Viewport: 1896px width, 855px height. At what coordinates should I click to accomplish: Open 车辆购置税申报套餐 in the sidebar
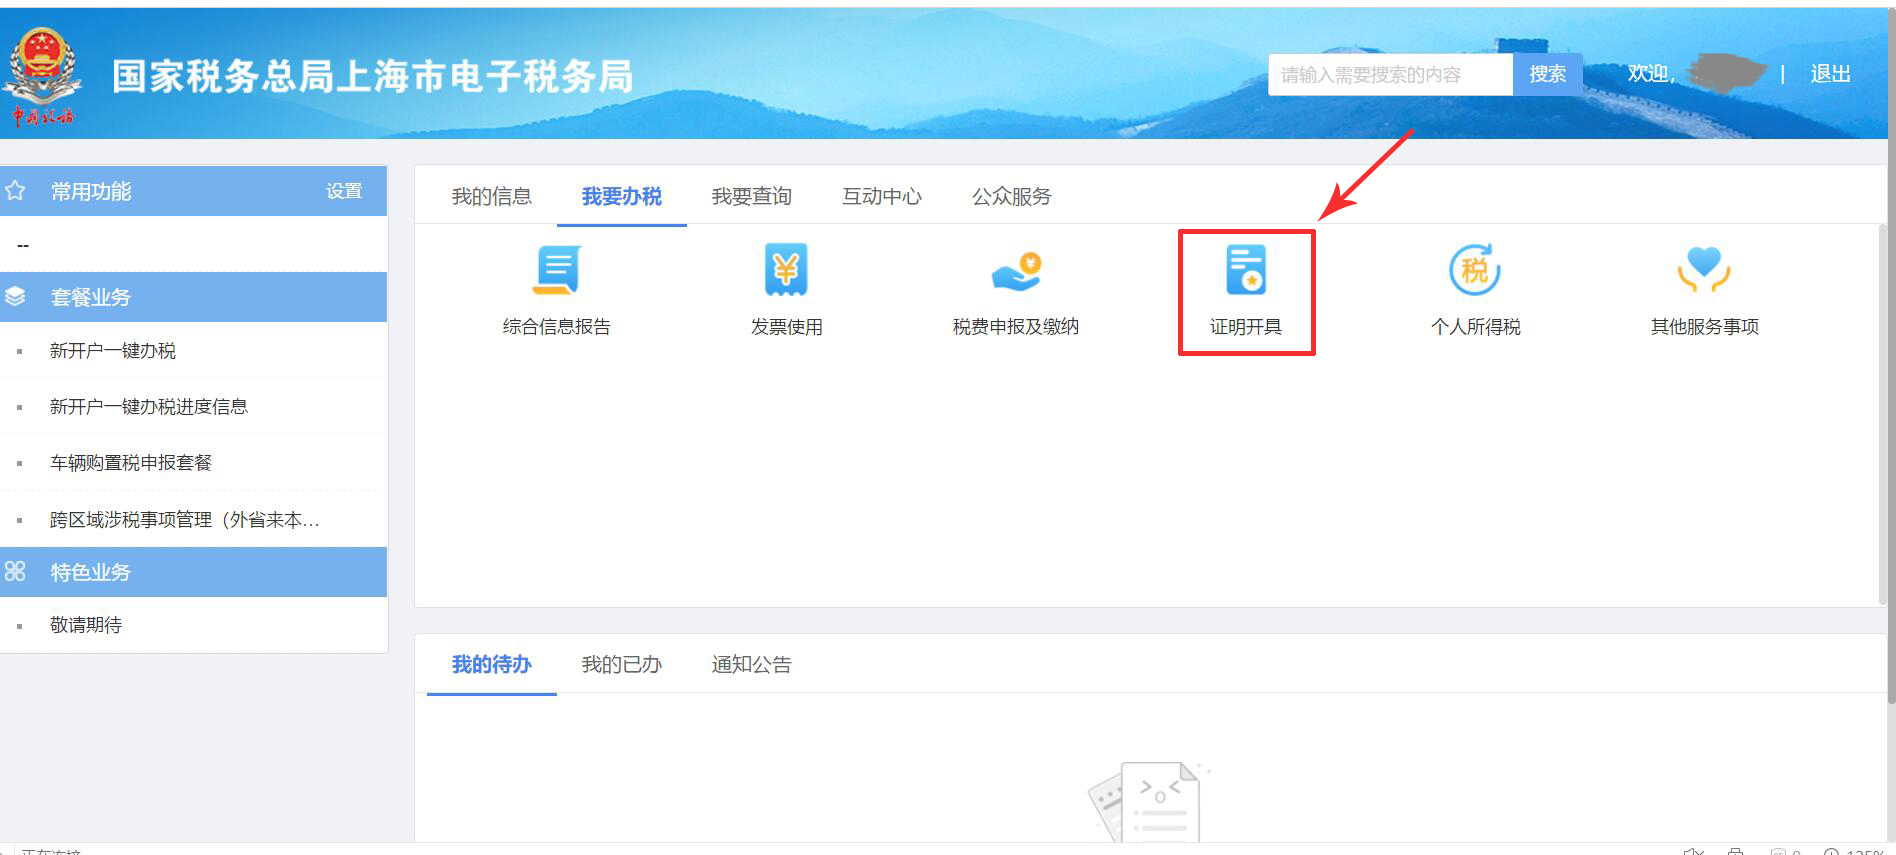coord(131,463)
